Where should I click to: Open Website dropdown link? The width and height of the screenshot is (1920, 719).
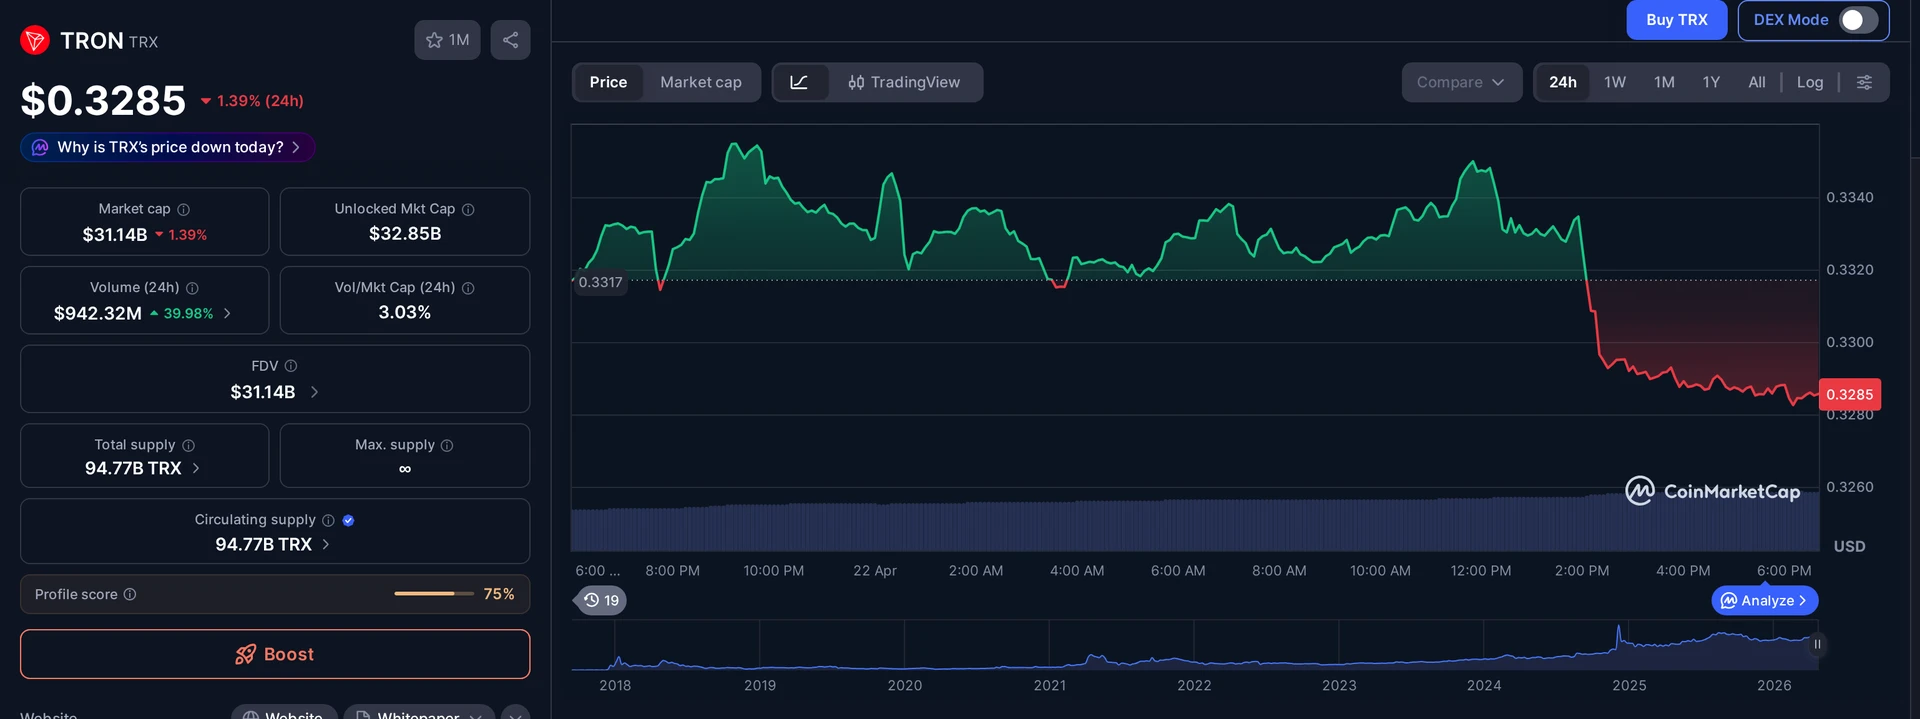coord(283,712)
